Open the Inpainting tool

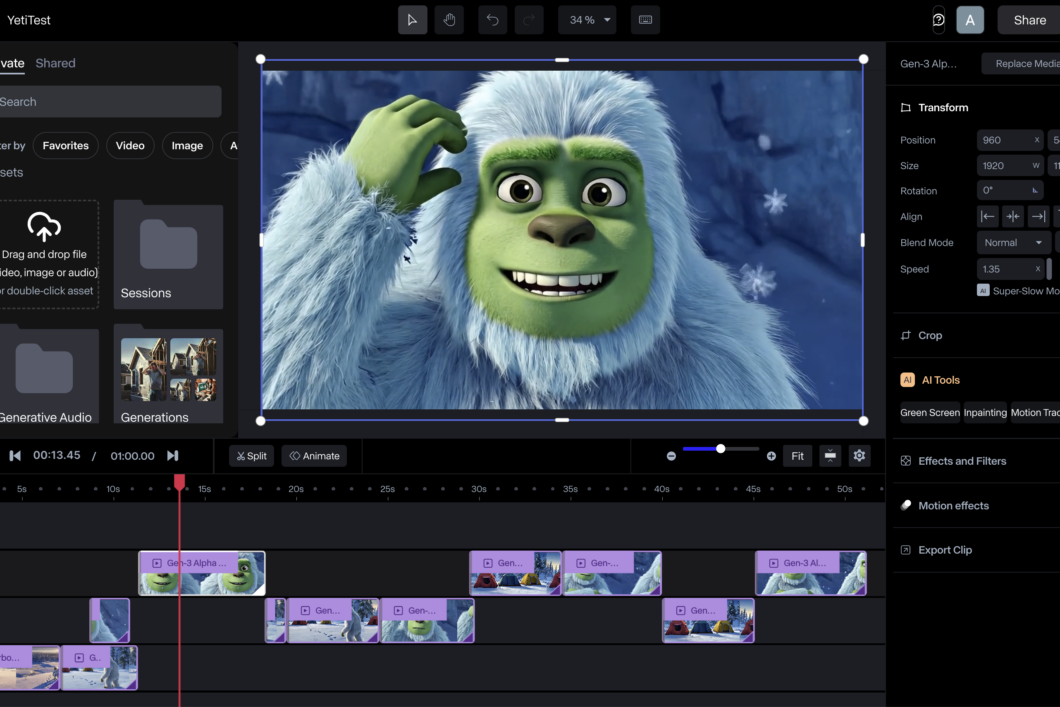tap(985, 412)
